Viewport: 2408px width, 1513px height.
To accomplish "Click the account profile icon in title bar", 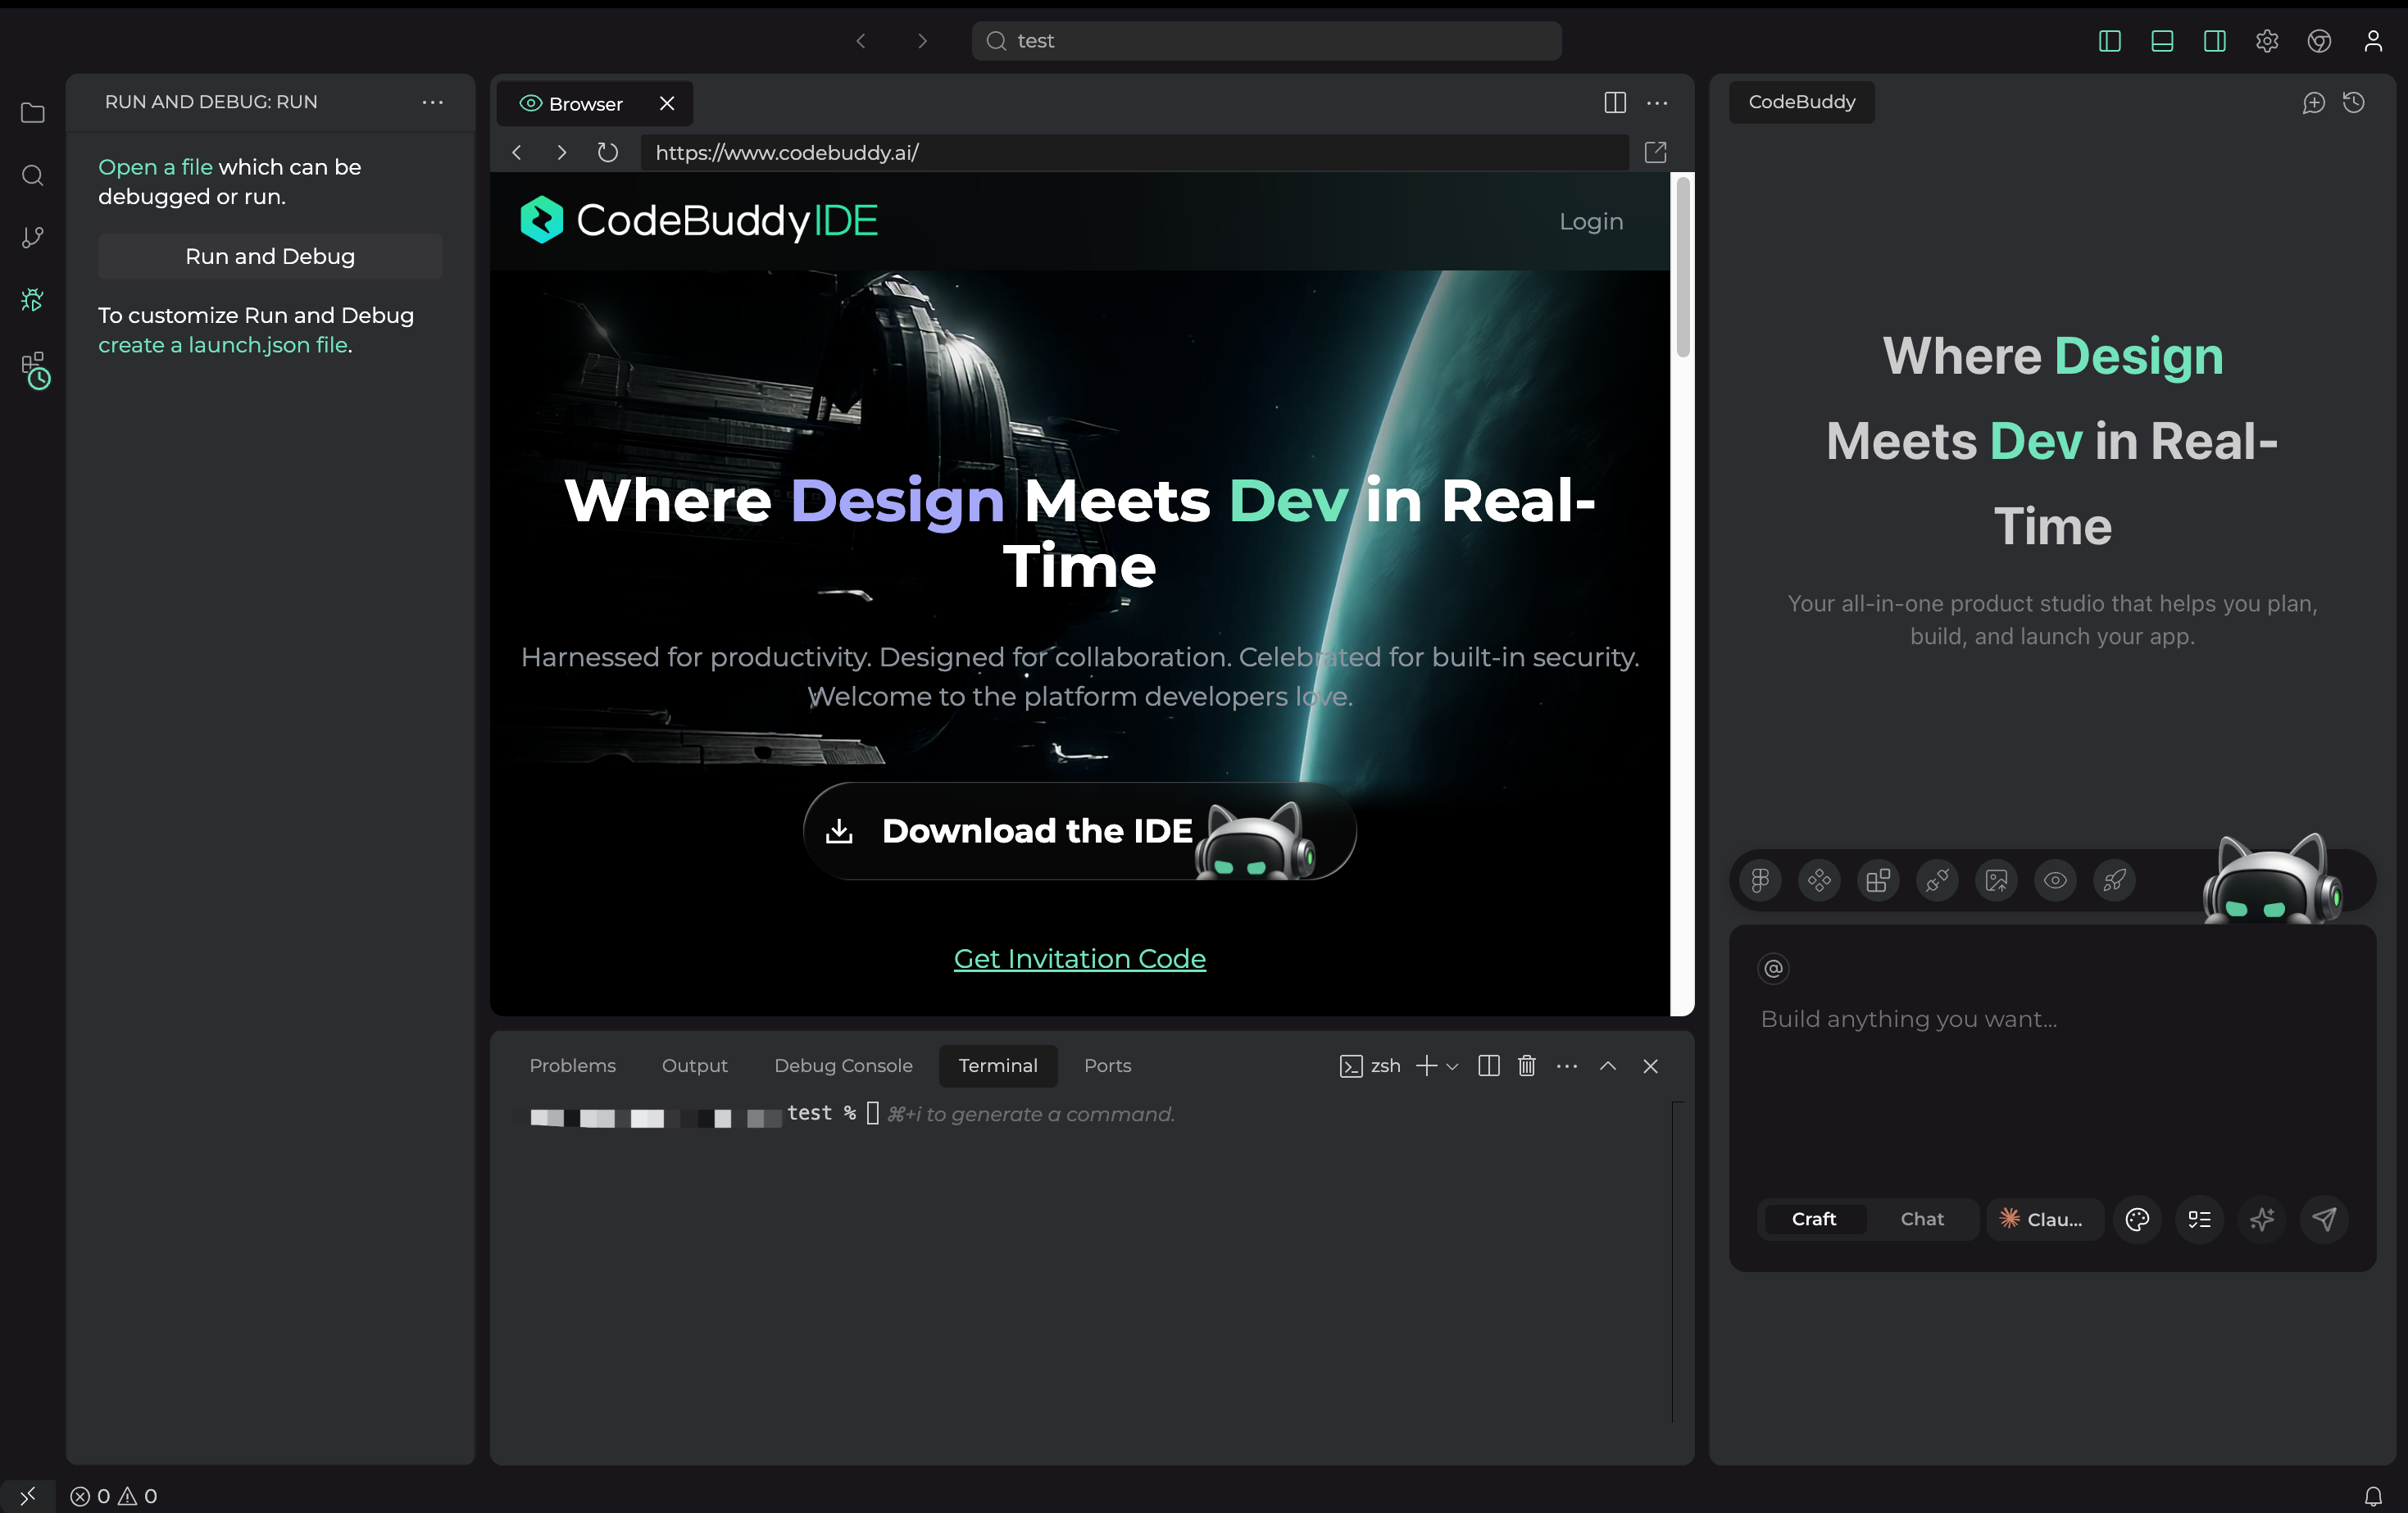I will [2372, 41].
